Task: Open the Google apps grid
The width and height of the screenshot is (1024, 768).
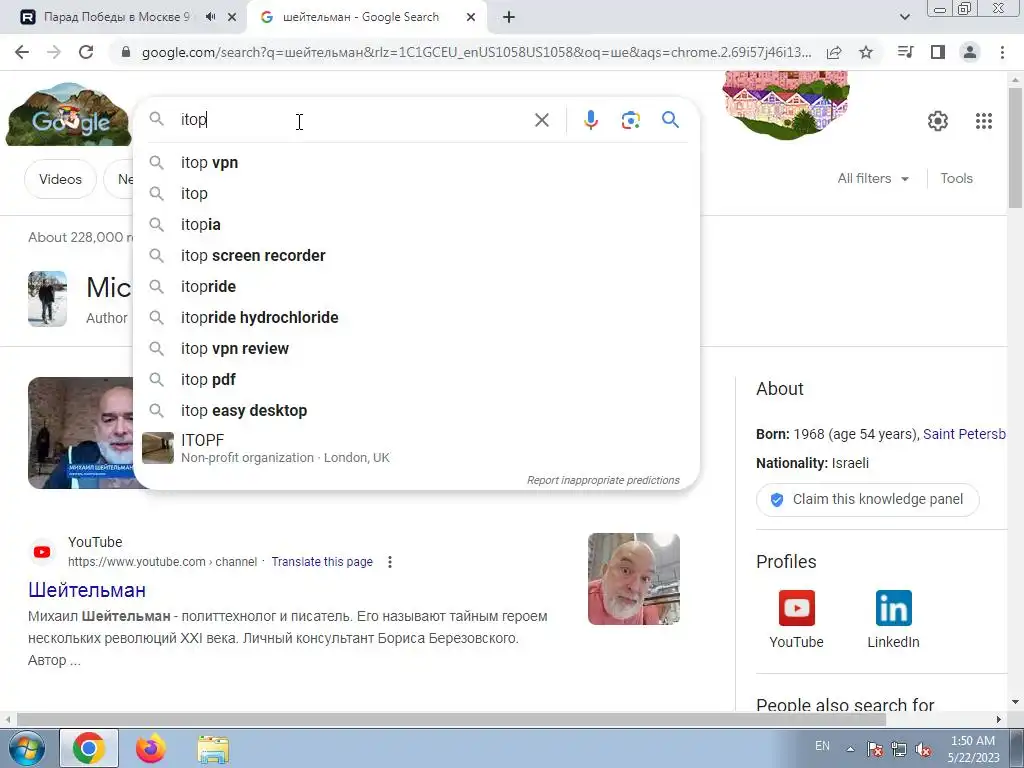Action: coord(984,121)
